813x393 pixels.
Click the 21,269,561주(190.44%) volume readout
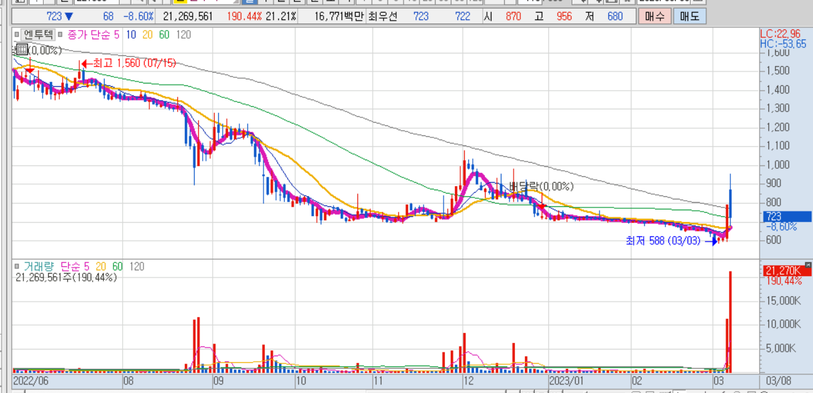(x=66, y=277)
